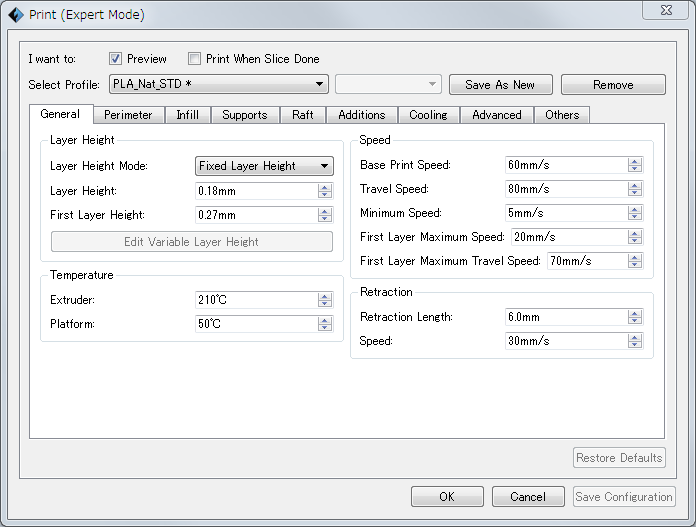Expand the Layer Height Mode dropdown

coord(264,166)
